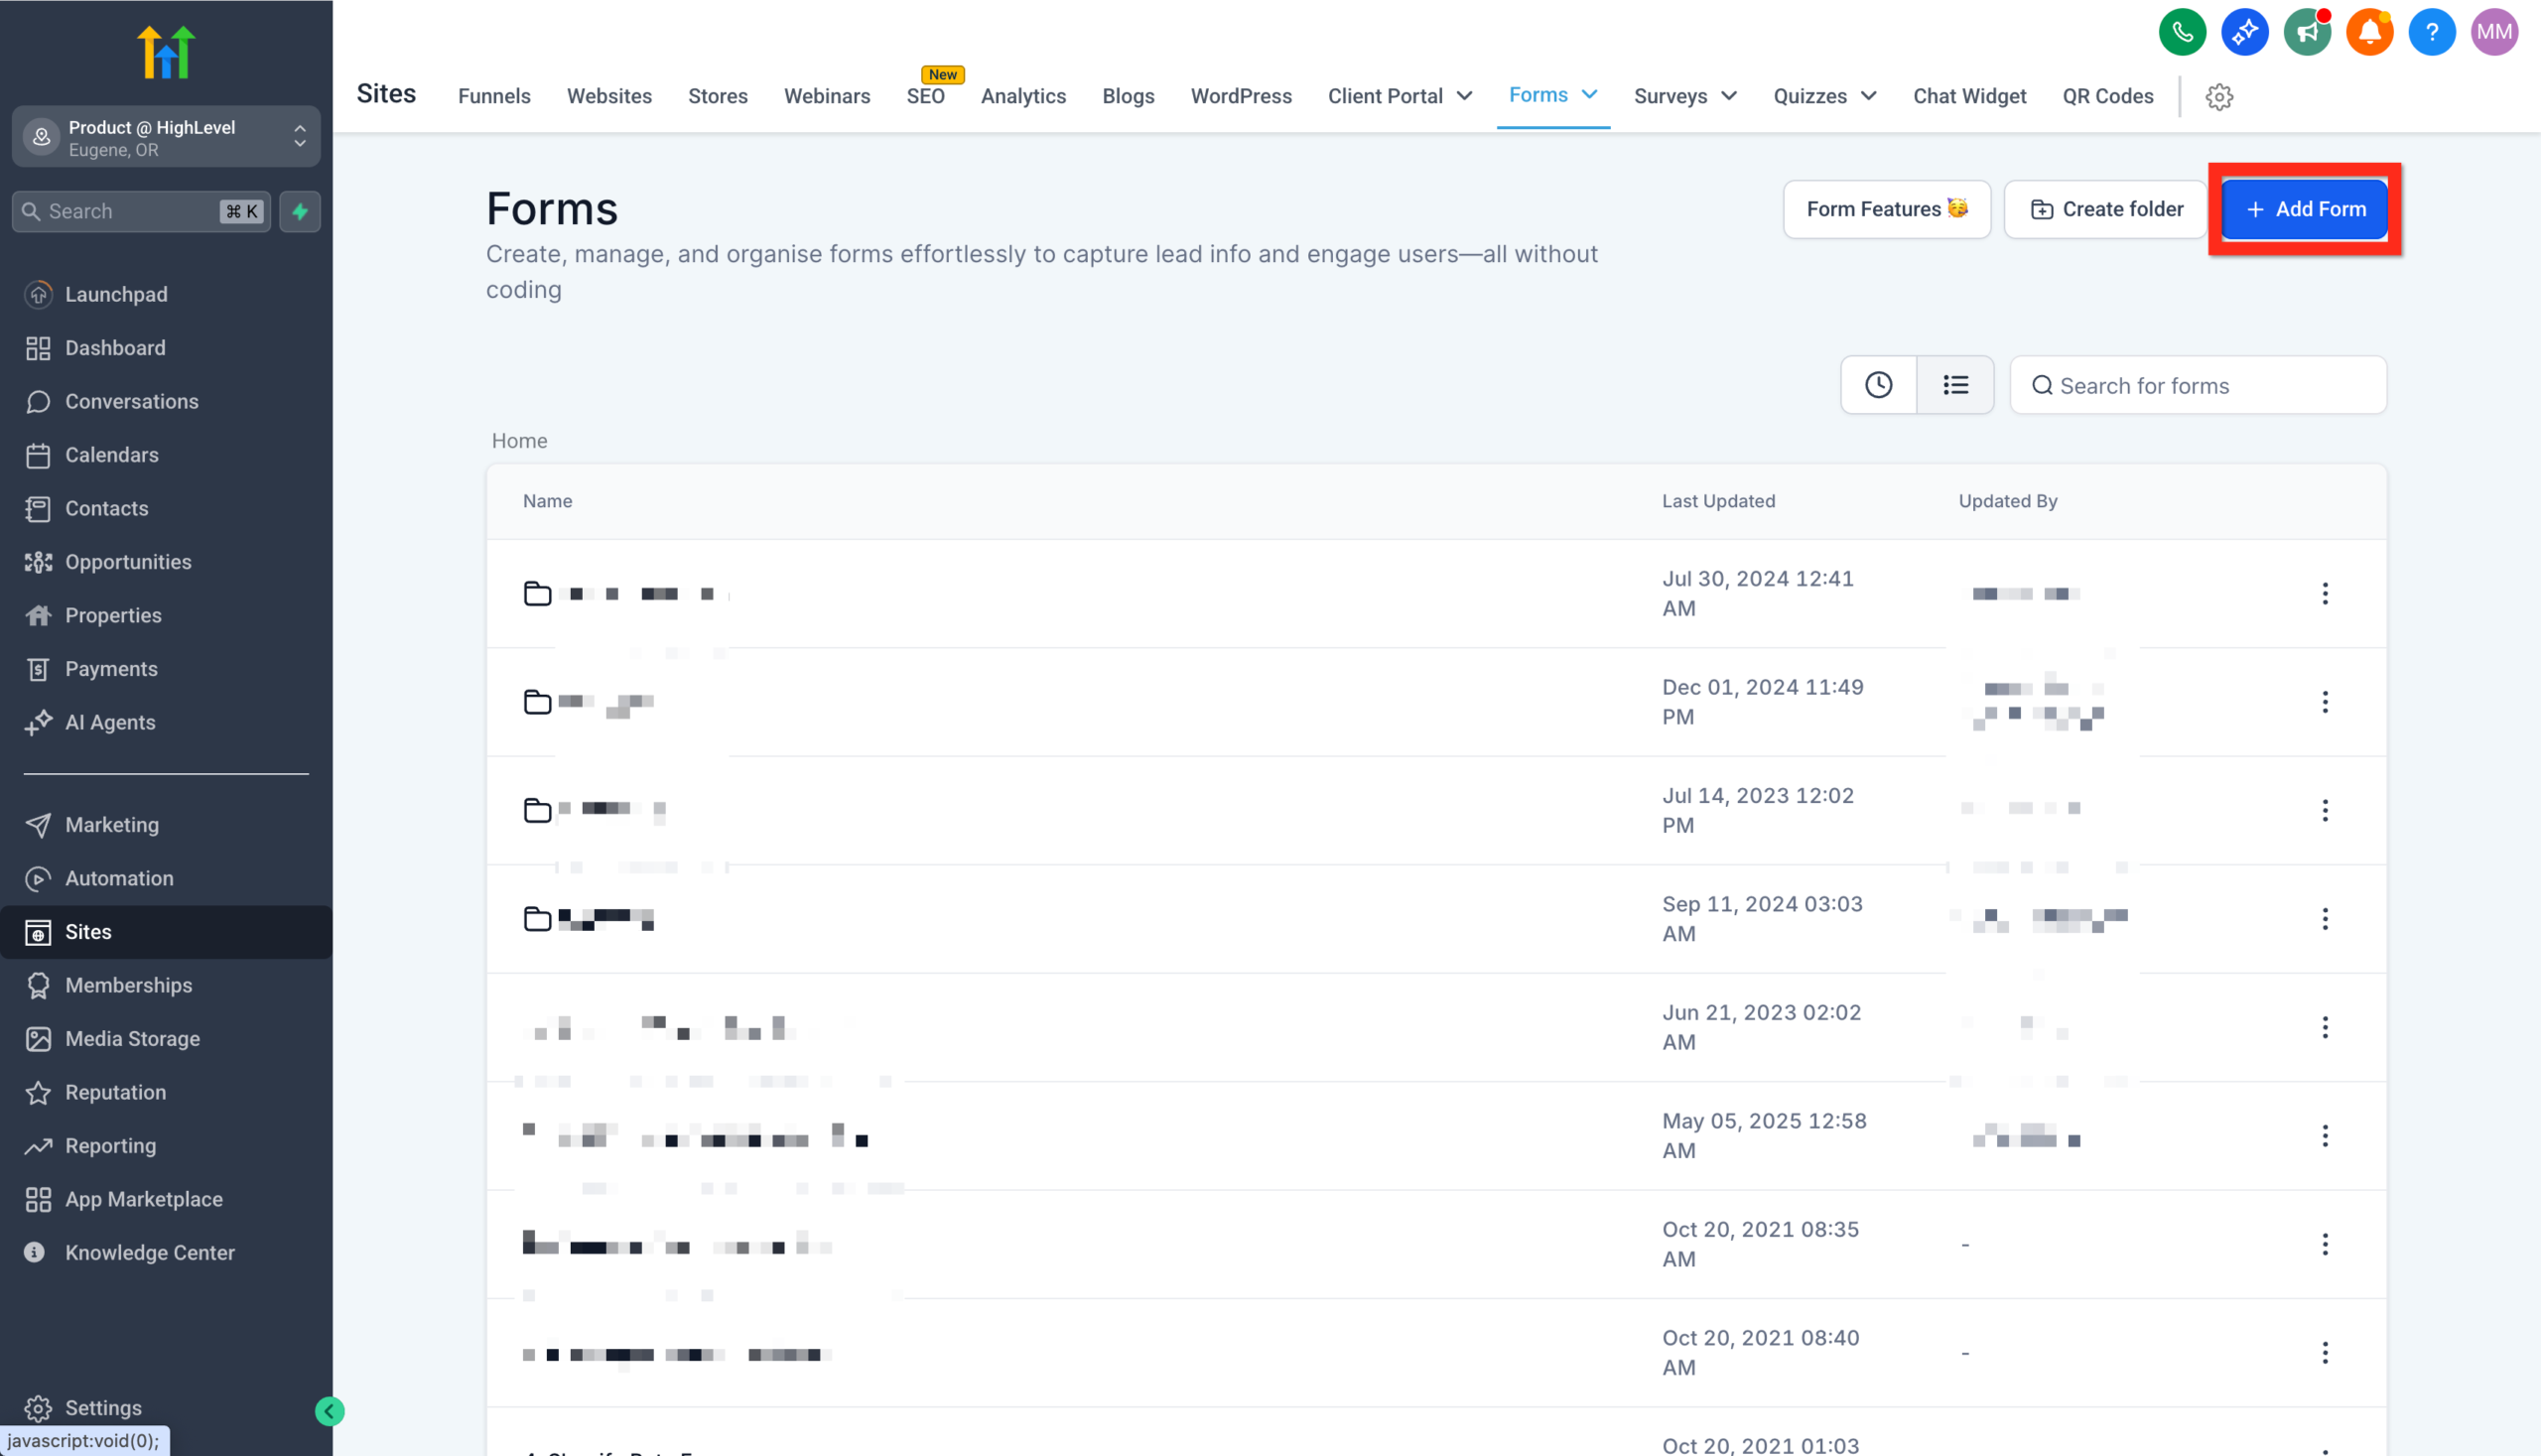Screen dimensions: 2541x1456
Task: Toggle the recent forms clock view
Action: click(1878, 384)
